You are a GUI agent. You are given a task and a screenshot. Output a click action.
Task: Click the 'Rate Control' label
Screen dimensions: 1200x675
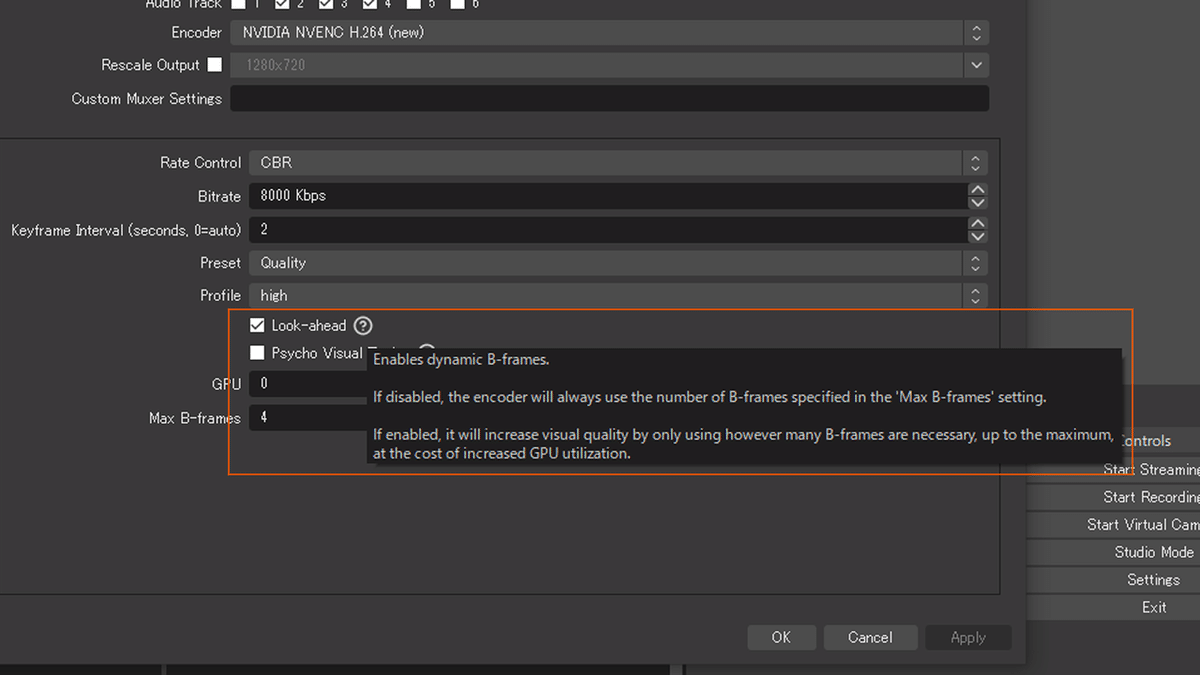(201, 163)
